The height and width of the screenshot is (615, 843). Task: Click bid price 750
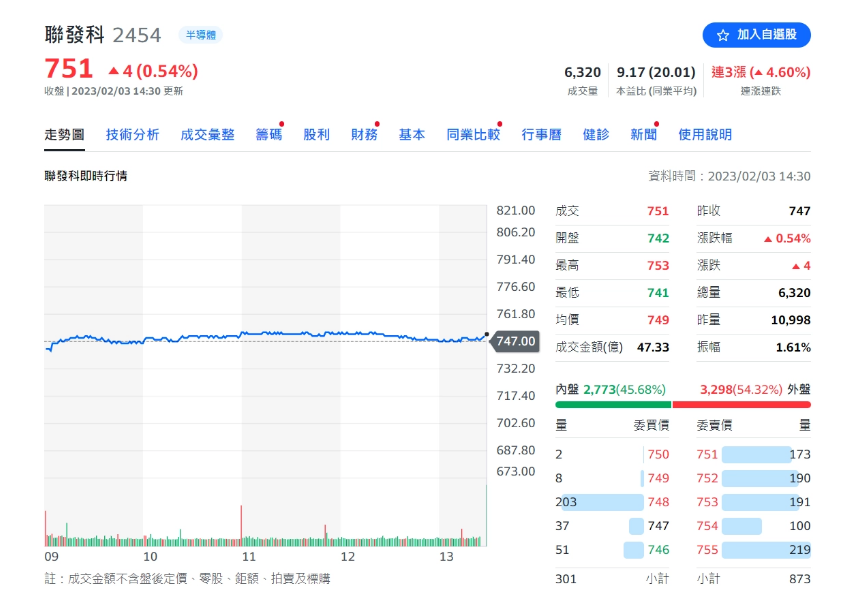pos(658,454)
